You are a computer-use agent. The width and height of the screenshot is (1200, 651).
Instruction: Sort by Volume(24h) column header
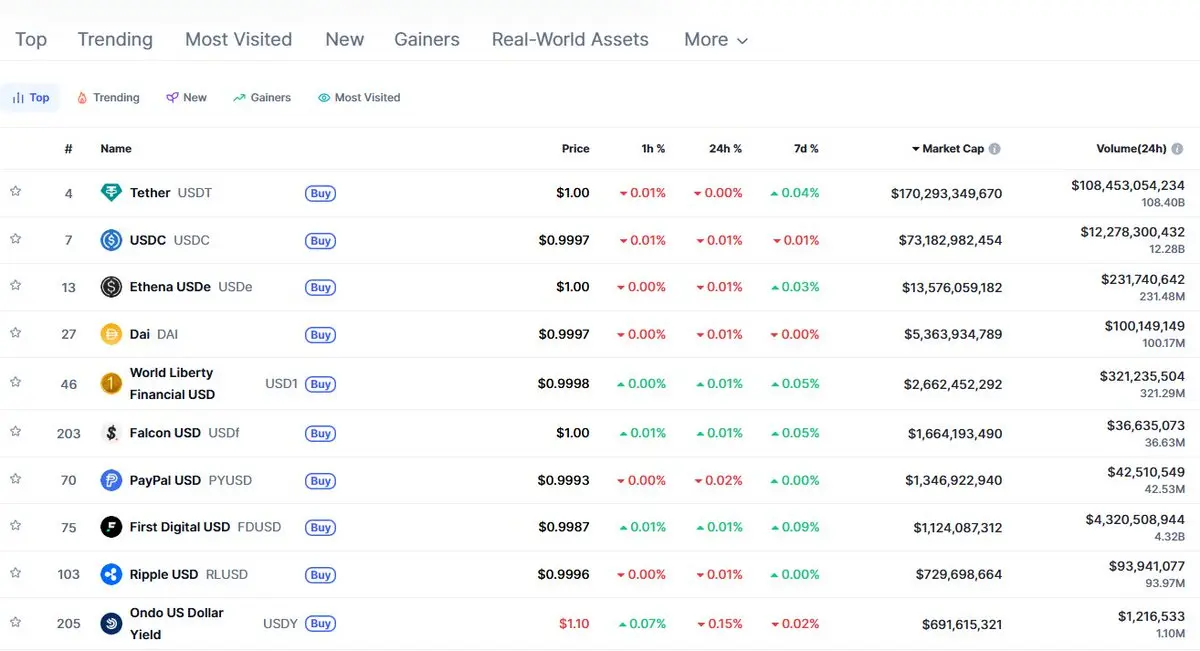1131,149
